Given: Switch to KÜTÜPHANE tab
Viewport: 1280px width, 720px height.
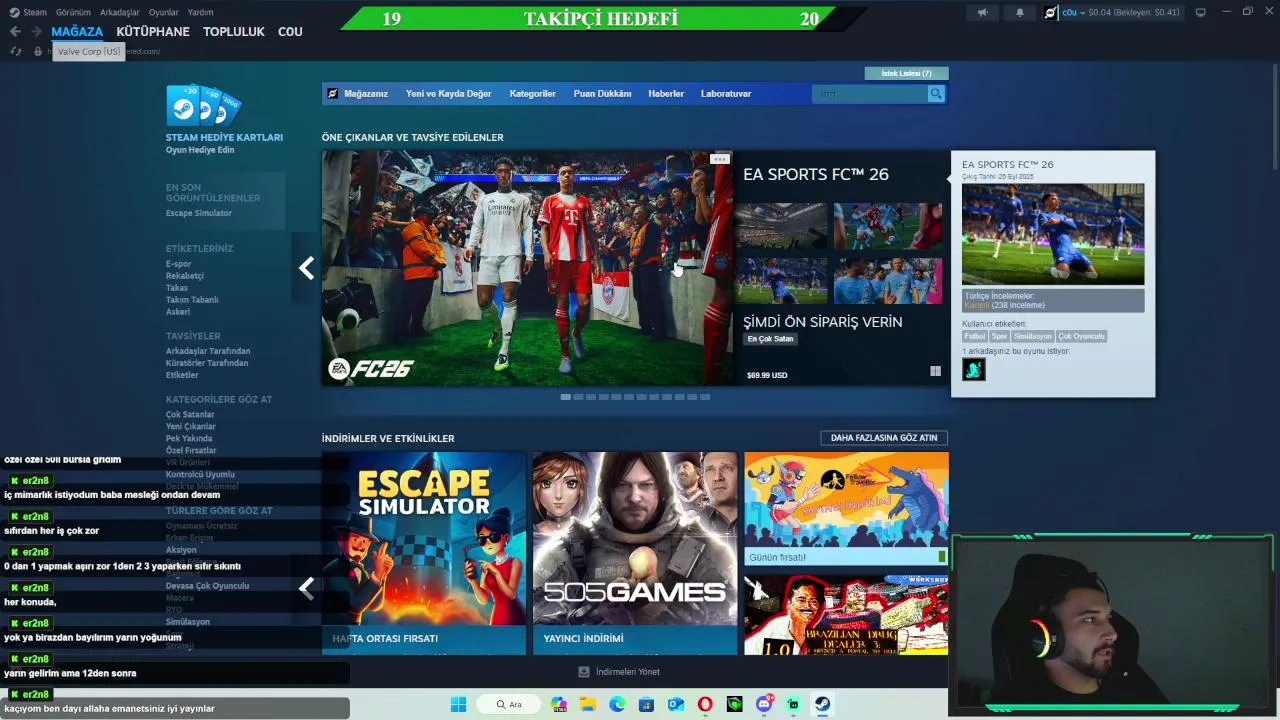Looking at the screenshot, I should (x=153, y=32).
